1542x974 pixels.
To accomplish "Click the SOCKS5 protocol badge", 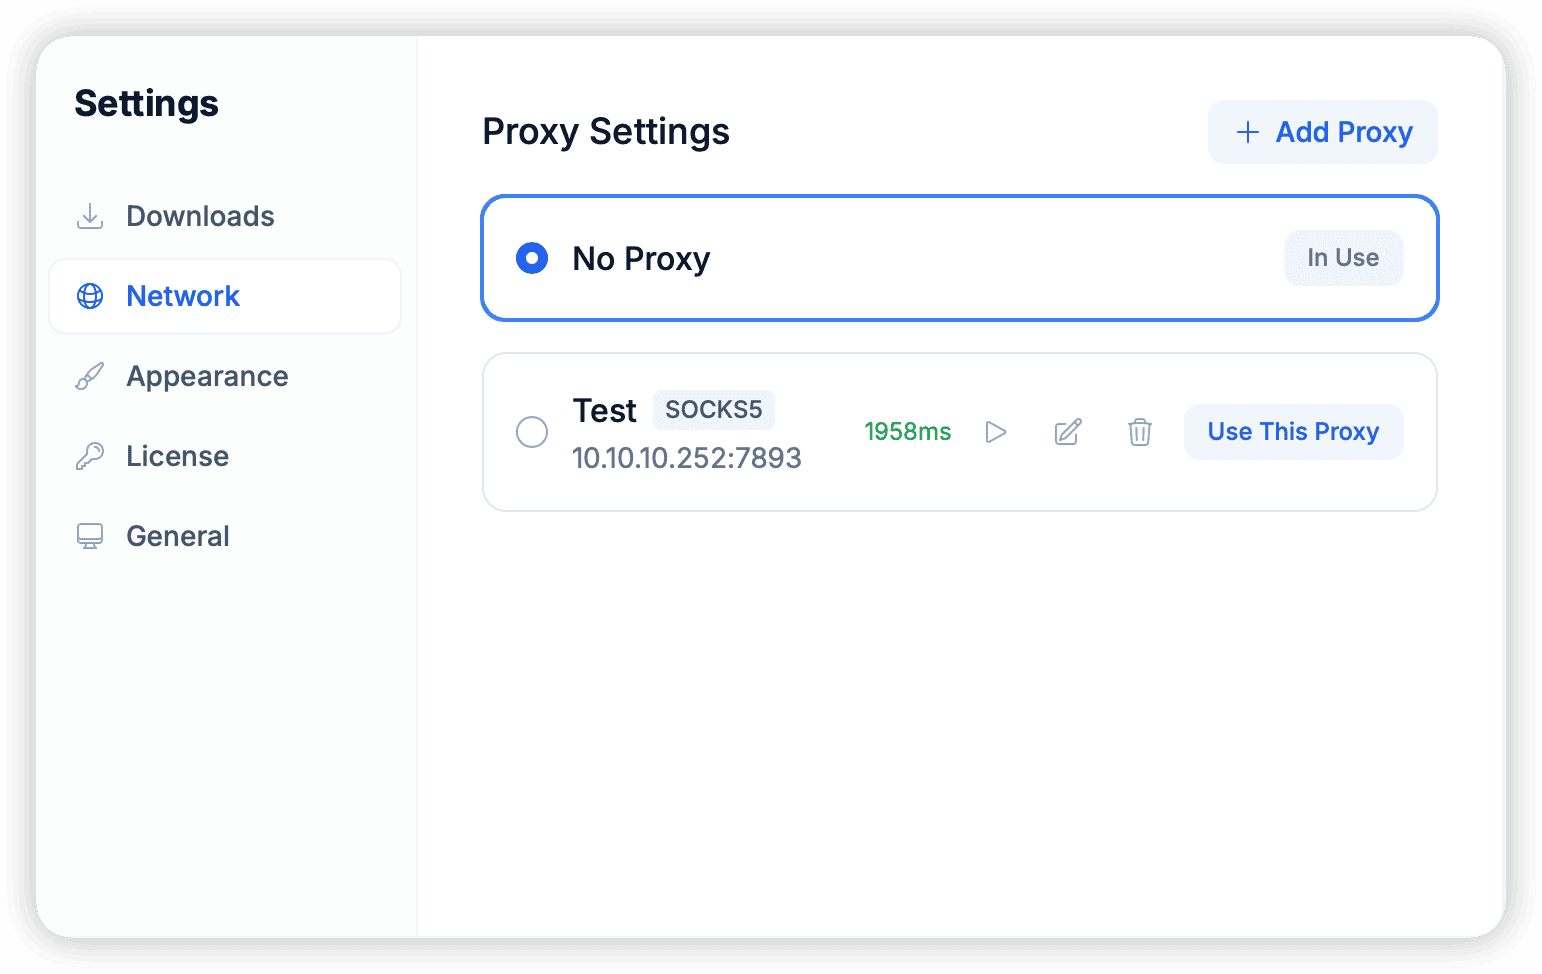I will (713, 409).
